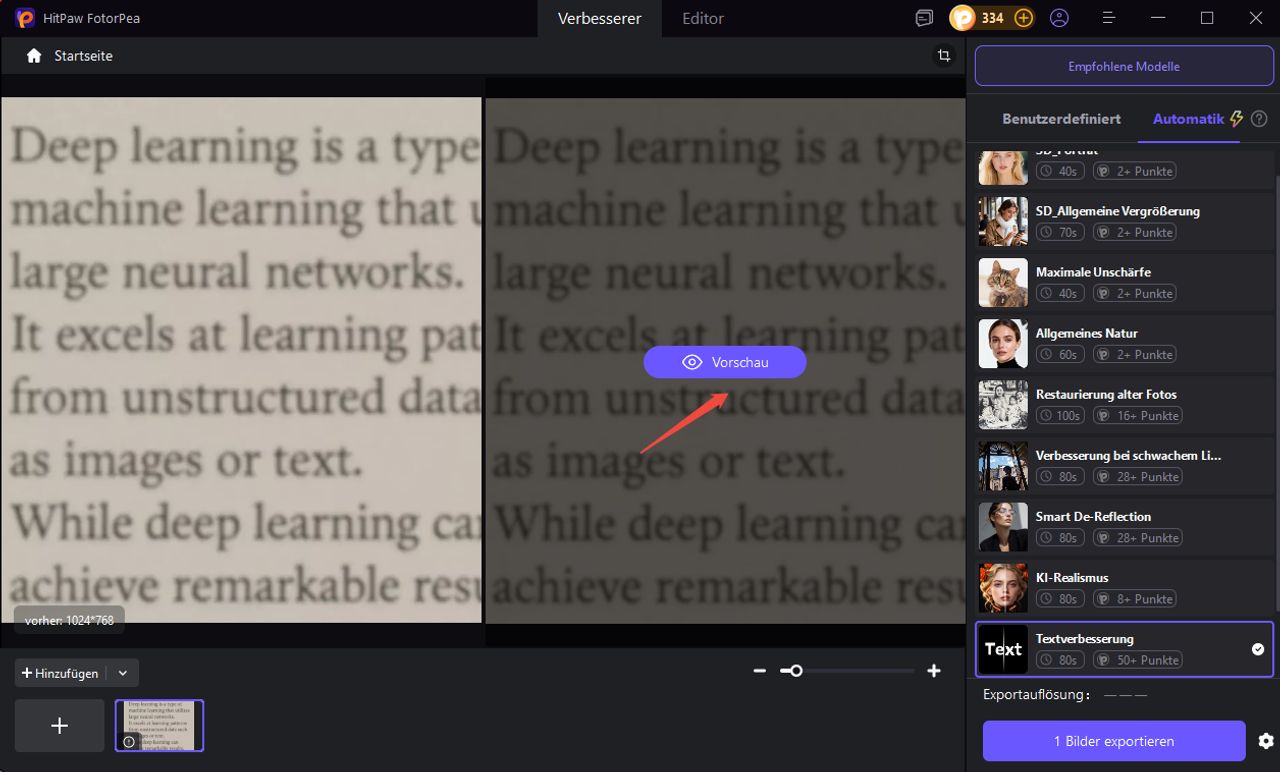Click the 'KI-Realismus' model name
This screenshot has height=772, width=1280.
pyautogui.click(x=1072, y=577)
